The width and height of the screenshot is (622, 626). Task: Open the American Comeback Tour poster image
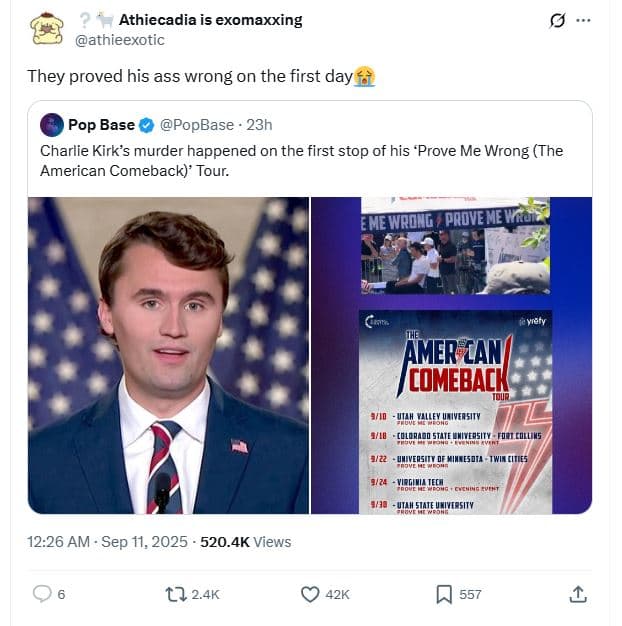point(455,412)
